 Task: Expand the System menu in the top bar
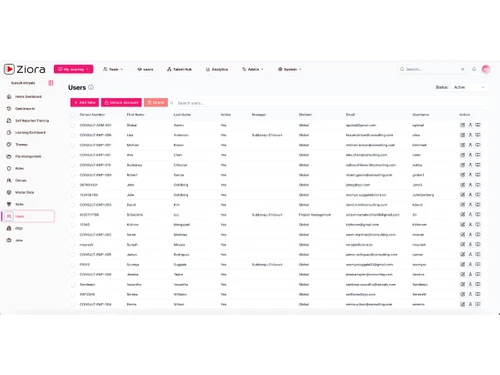coord(290,69)
